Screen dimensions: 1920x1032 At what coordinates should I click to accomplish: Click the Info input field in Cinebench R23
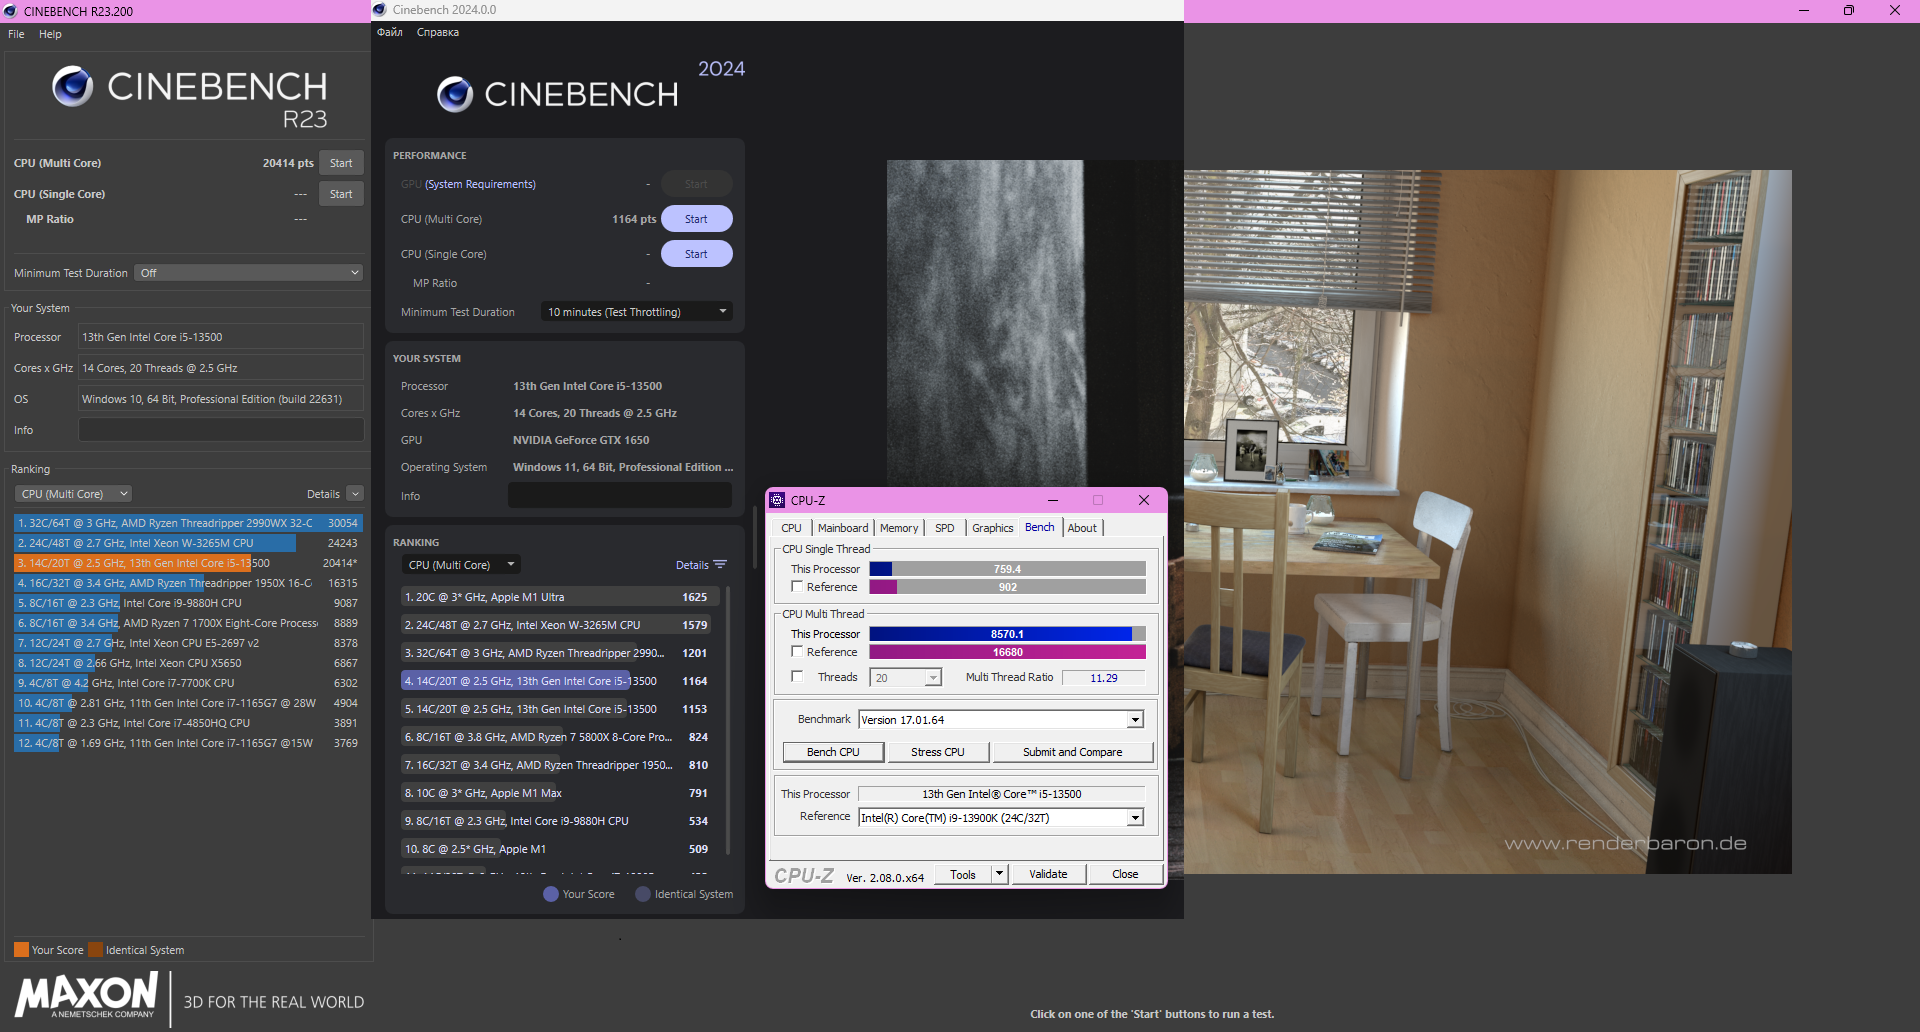(x=221, y=430)
